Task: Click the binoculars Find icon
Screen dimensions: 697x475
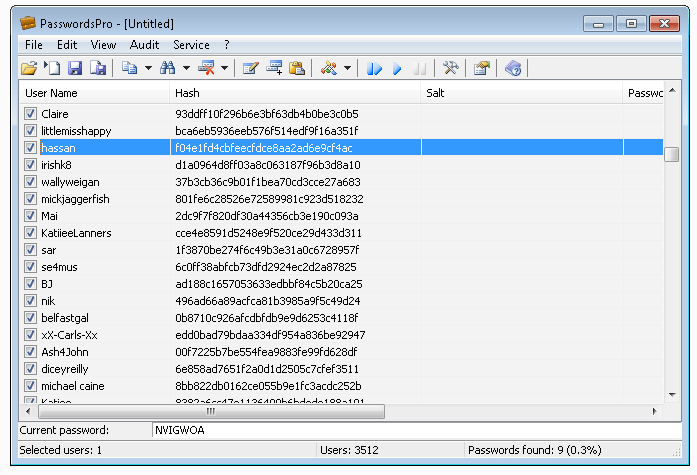Action: click(x=168, y=68)
